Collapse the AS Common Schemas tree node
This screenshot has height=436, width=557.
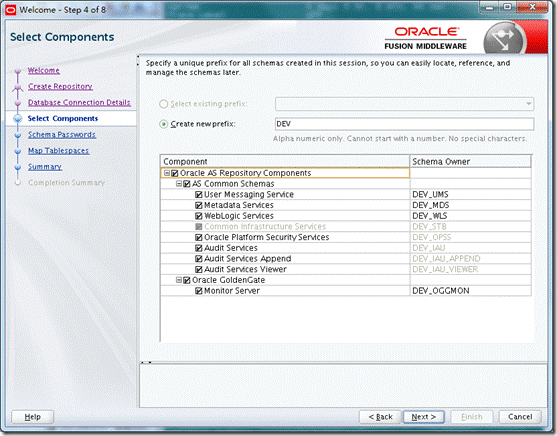(179, 184)
